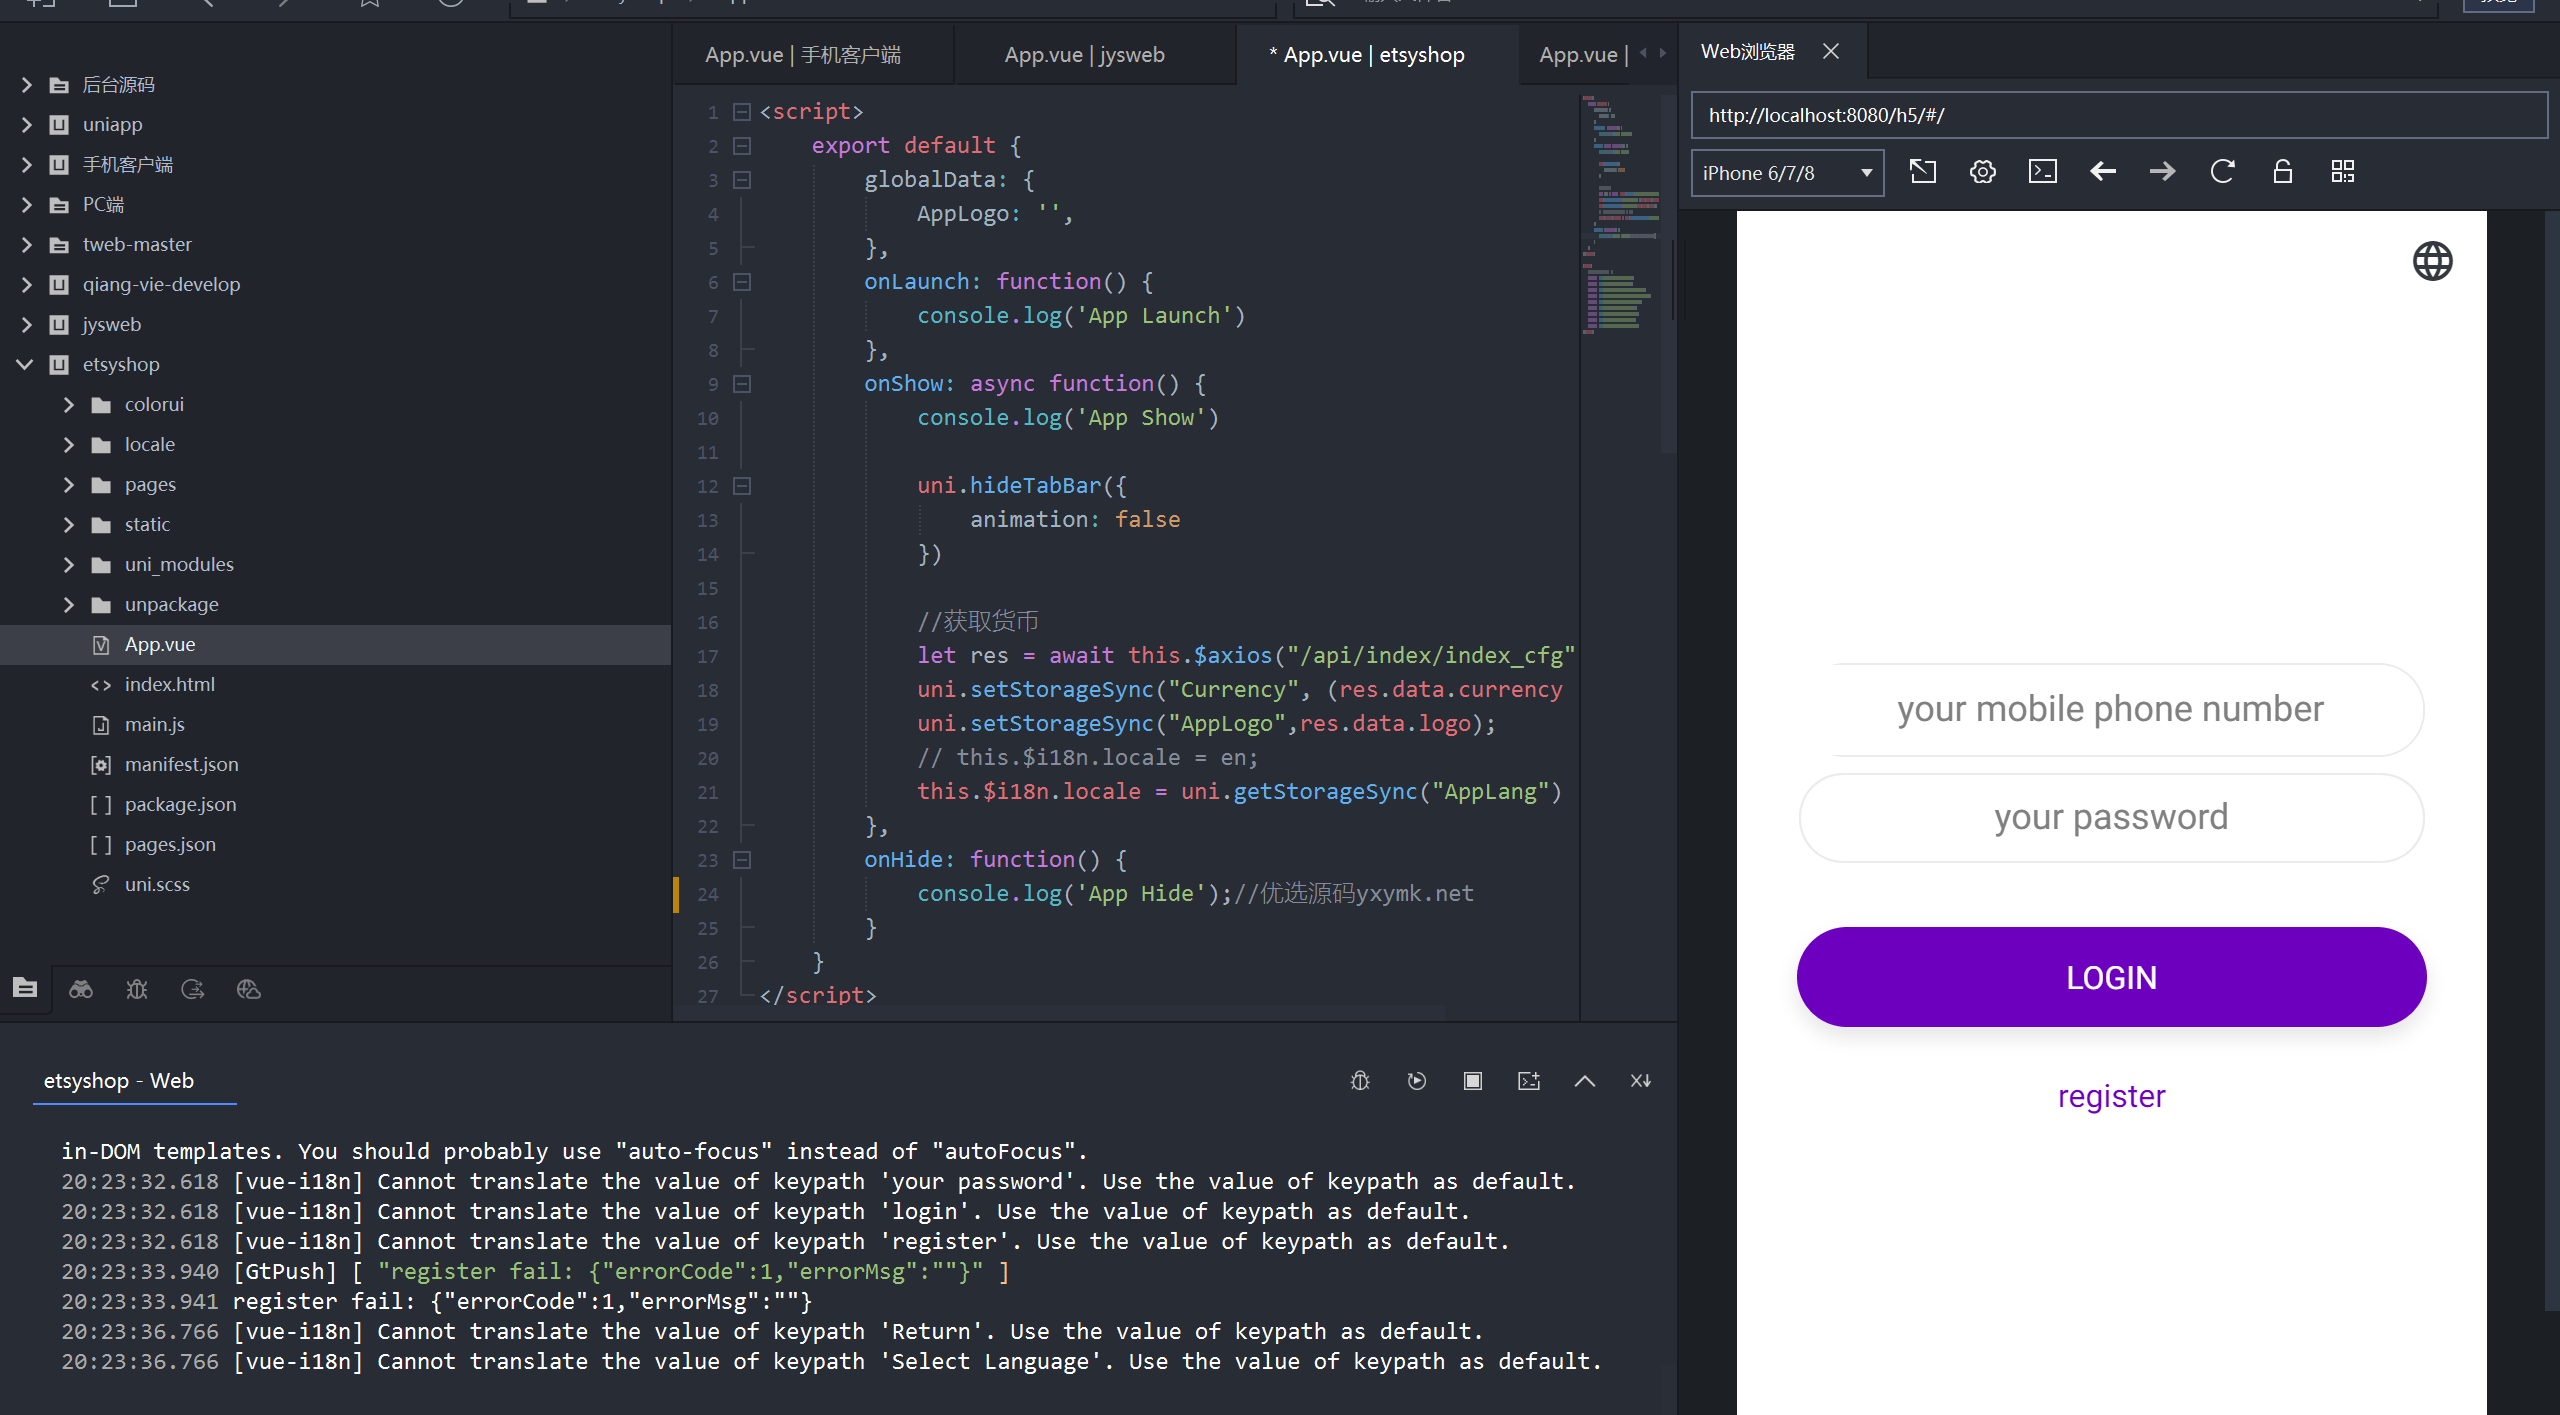Open the browser devtools console icon
The height and width of the screenshot is (1415, 2560).
2042,172
